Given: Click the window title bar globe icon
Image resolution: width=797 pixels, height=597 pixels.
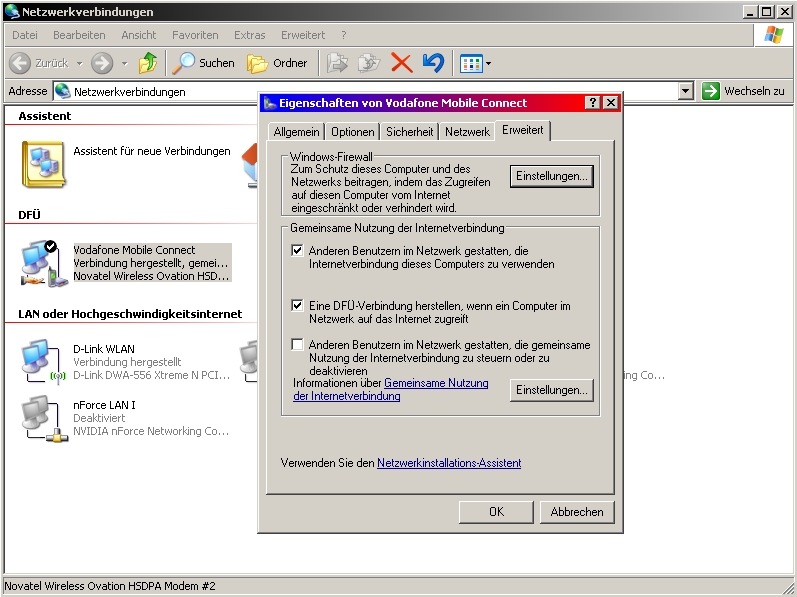Looking at the screenshot, I should [12, 11].
